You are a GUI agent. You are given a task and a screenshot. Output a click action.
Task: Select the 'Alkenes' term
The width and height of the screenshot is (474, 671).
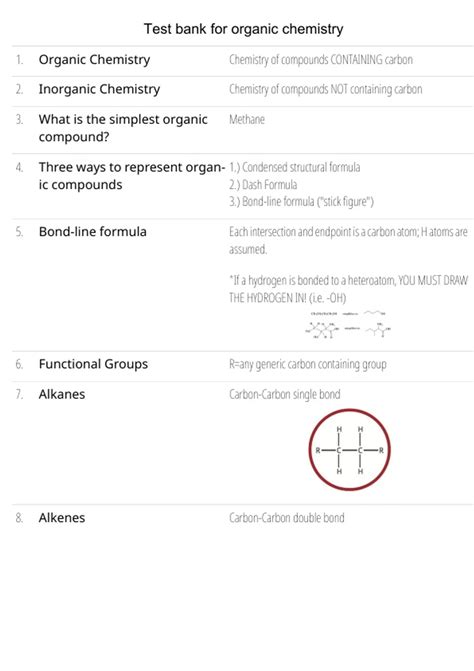pyautogui.click(x=62, y=518)
